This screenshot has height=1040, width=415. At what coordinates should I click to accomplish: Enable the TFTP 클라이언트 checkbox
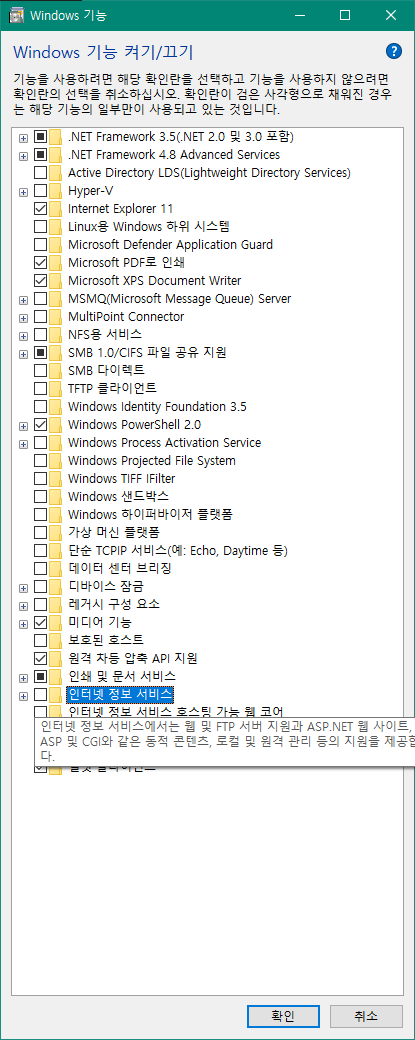click(40, 388)
